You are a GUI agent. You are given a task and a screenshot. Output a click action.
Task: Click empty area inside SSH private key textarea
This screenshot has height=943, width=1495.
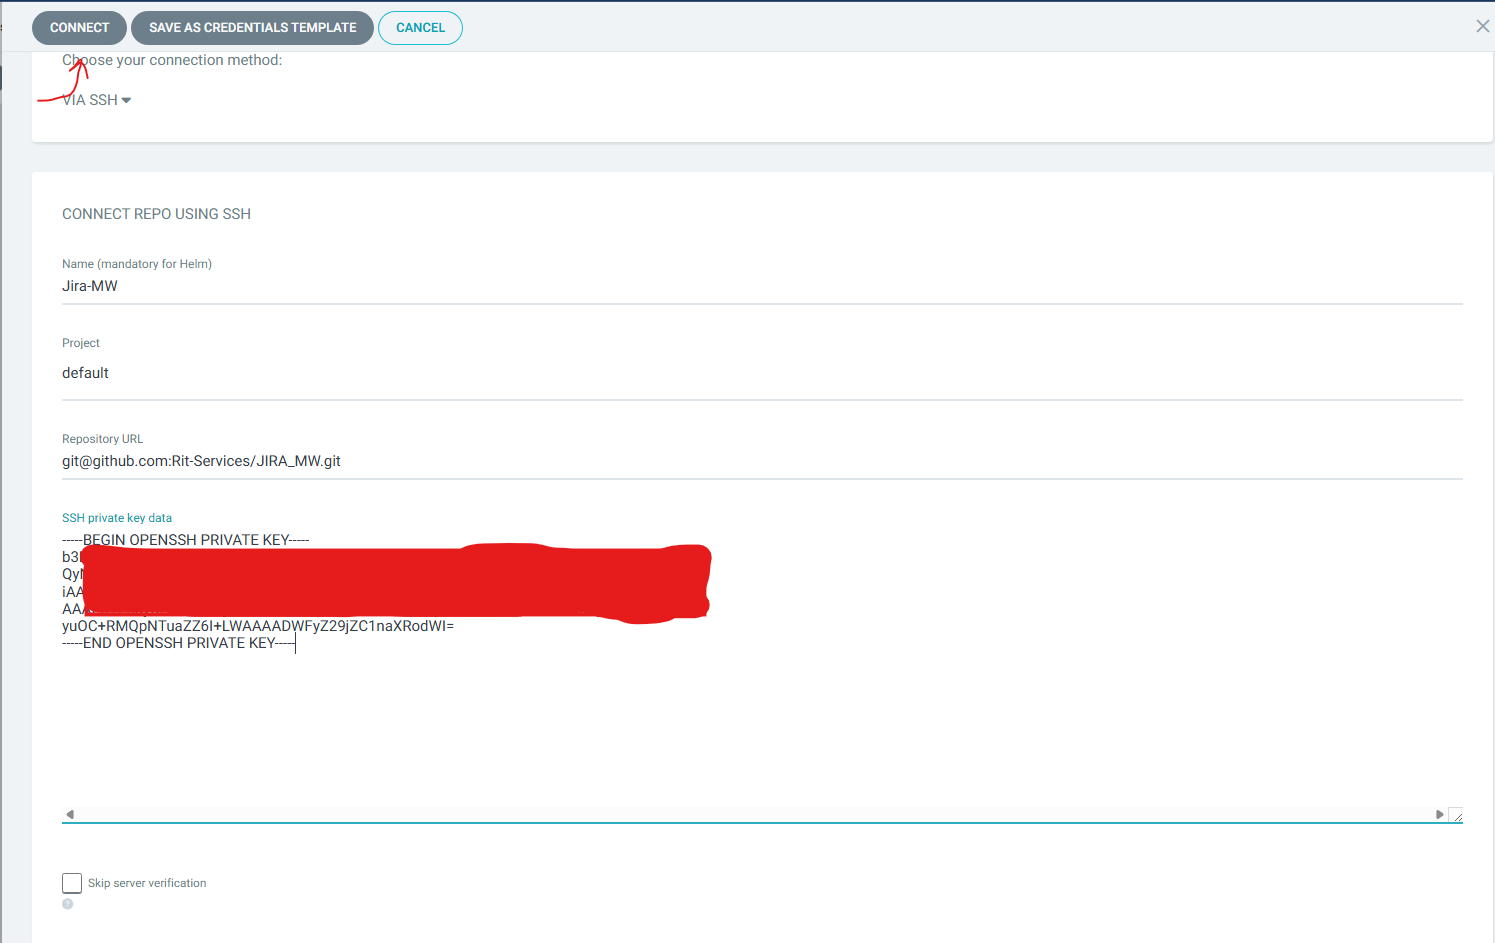[762, 730]
